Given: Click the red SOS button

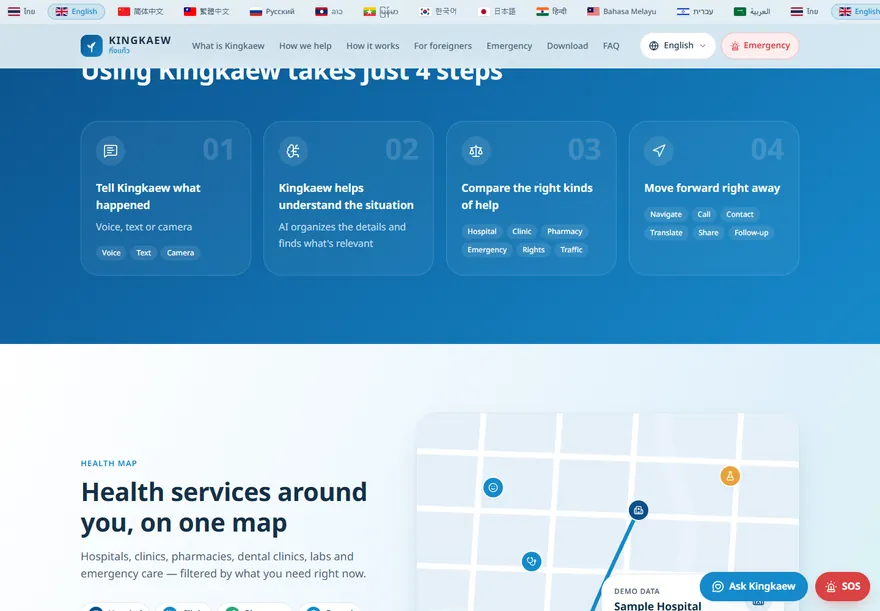Looking at the screenshot, I should (x=842, y=586).
